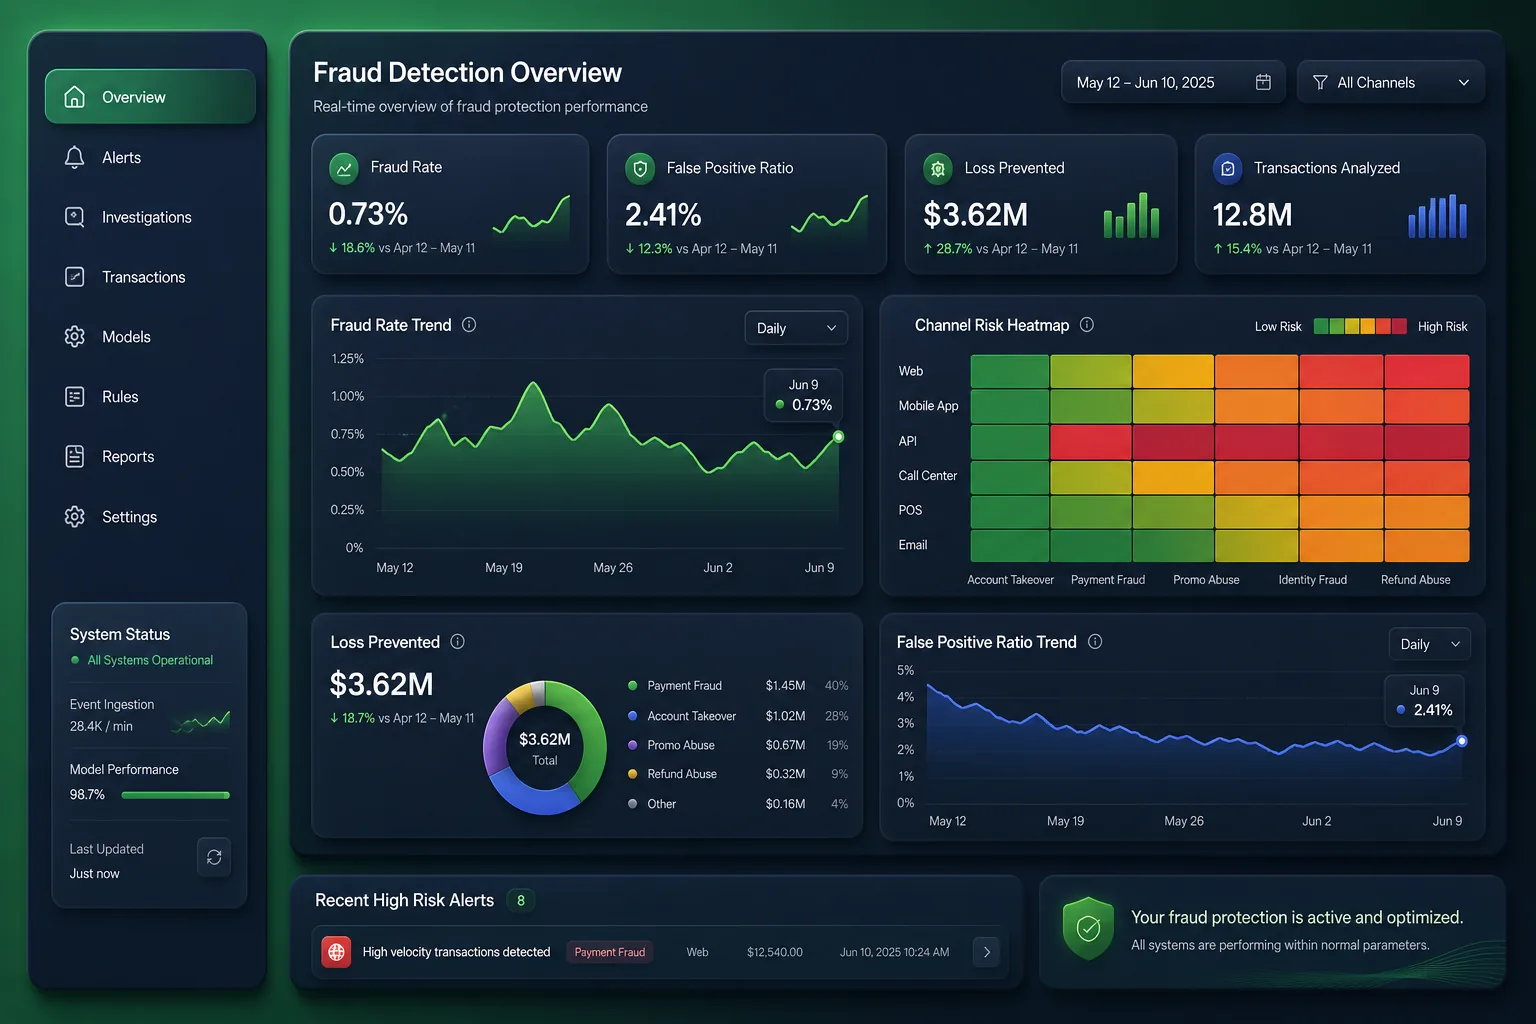Open the Daily dropdown in Fraud Rate Trend
Screen dimensions: 1536x1024
[796, 328]
